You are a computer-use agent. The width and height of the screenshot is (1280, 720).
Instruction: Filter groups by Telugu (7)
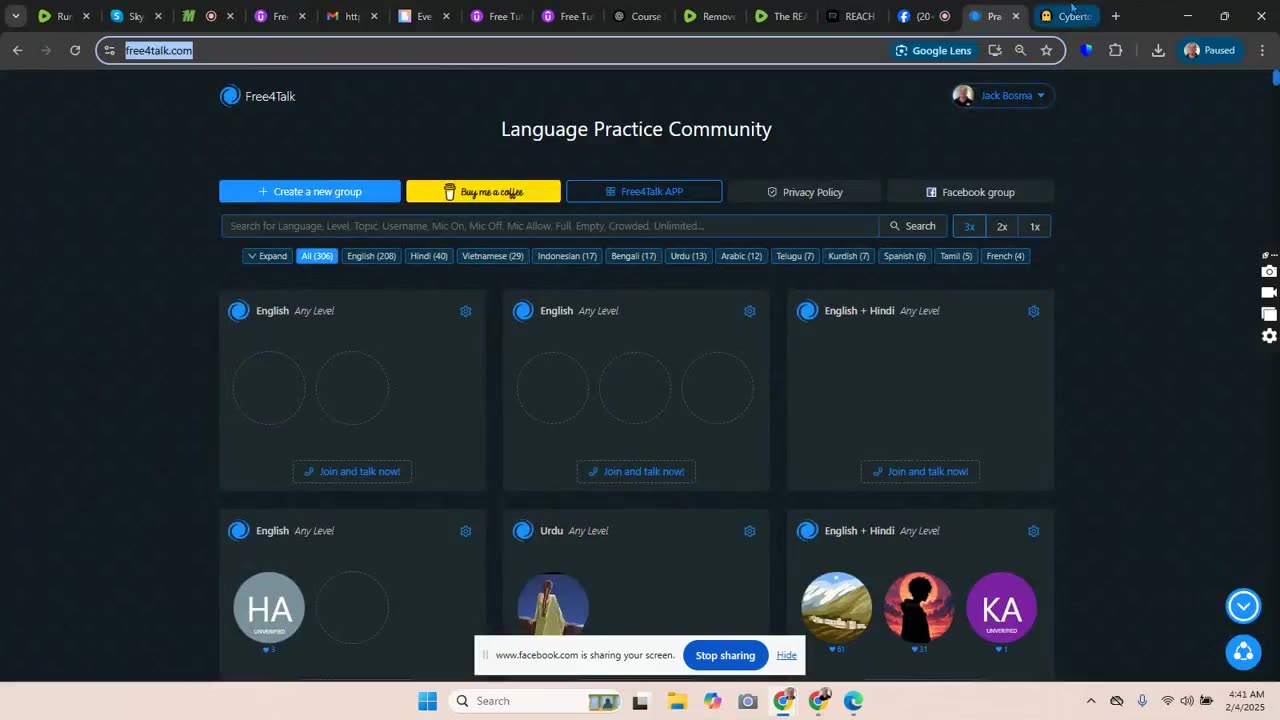tap(795, 256)
